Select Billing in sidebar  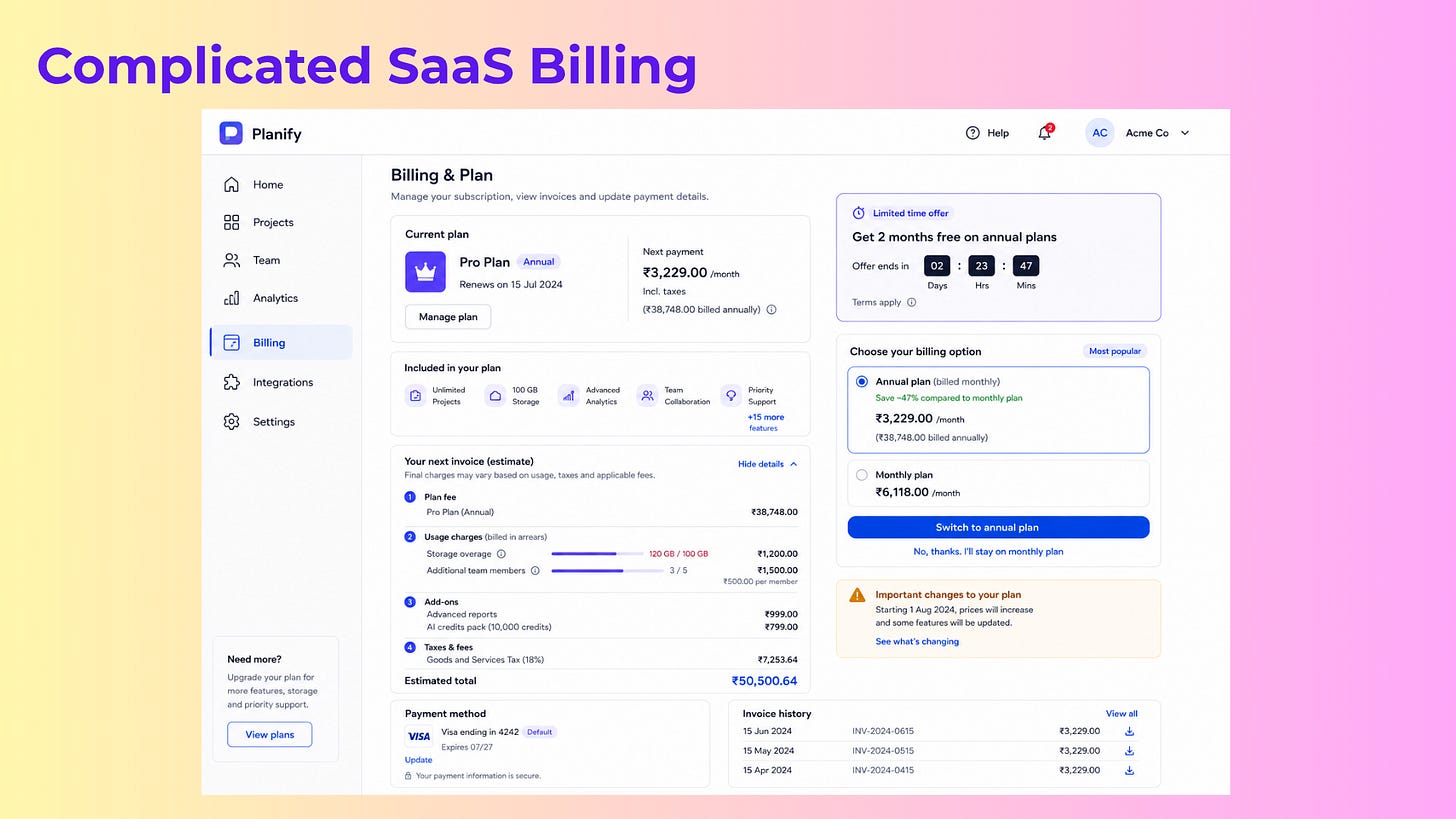(281, 342)
